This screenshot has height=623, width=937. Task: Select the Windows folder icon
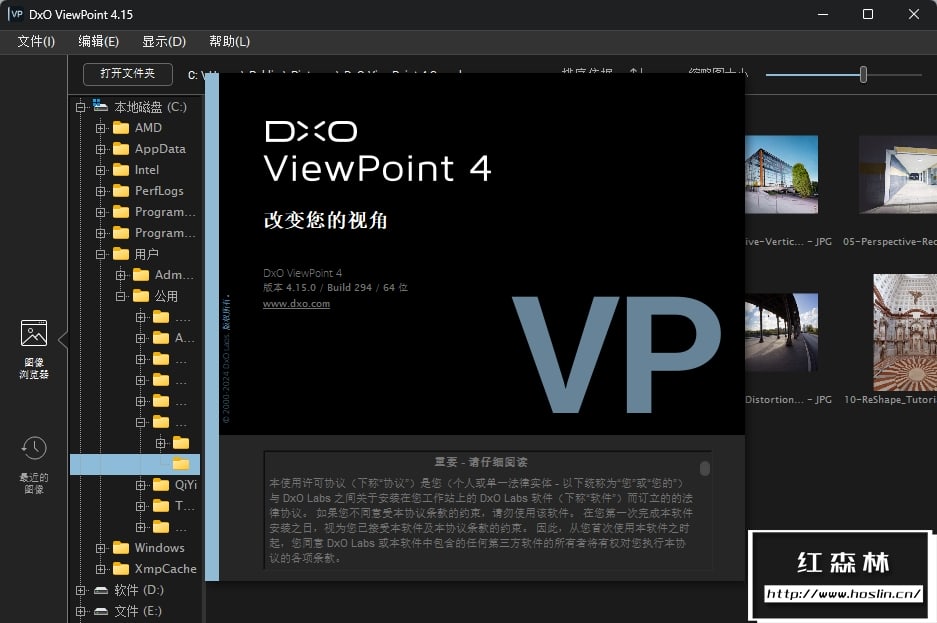coord(121,548)
